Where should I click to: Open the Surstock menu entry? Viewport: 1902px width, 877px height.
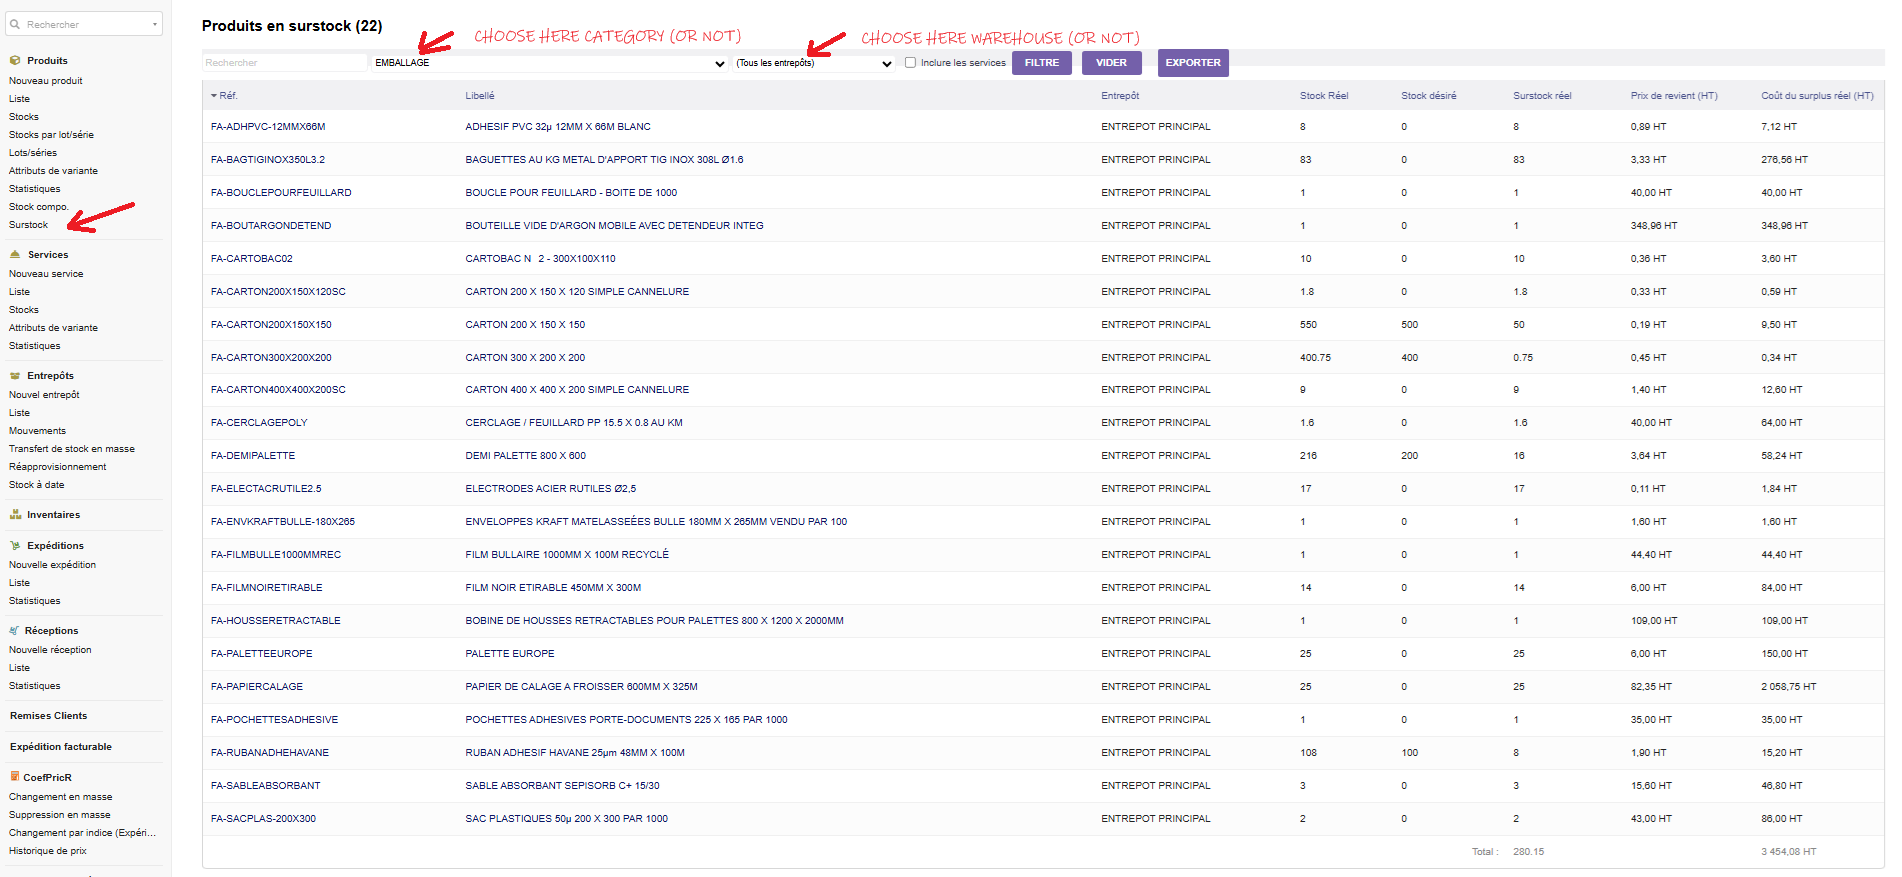[x=28, y=225]
